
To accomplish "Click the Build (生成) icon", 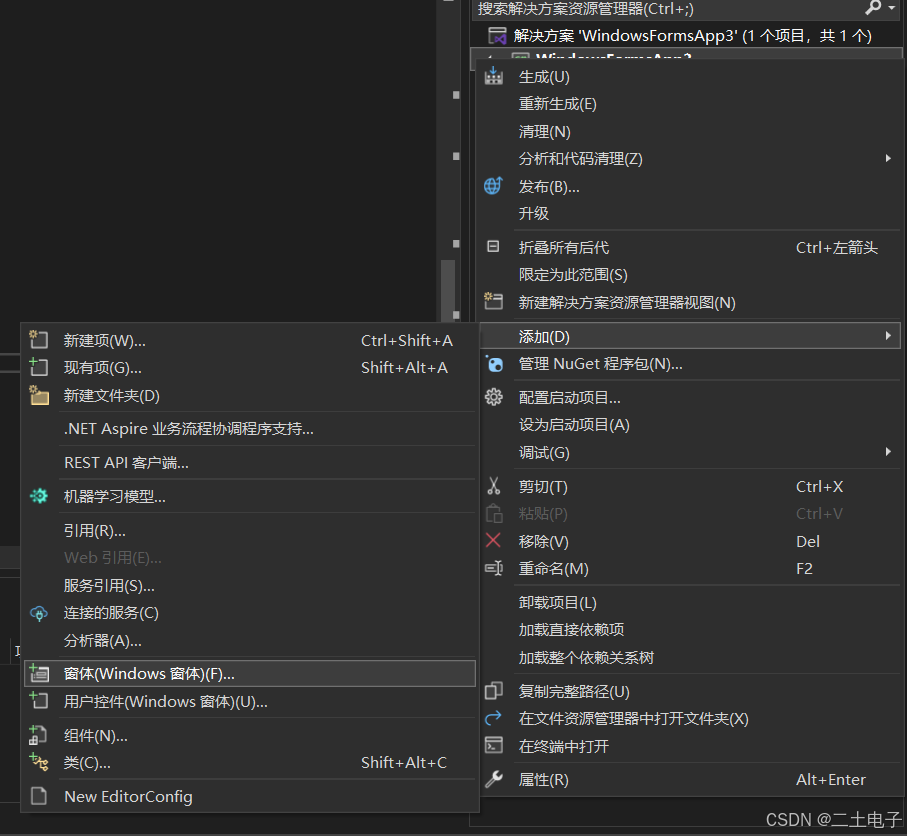I will click(x=493, y=76).
